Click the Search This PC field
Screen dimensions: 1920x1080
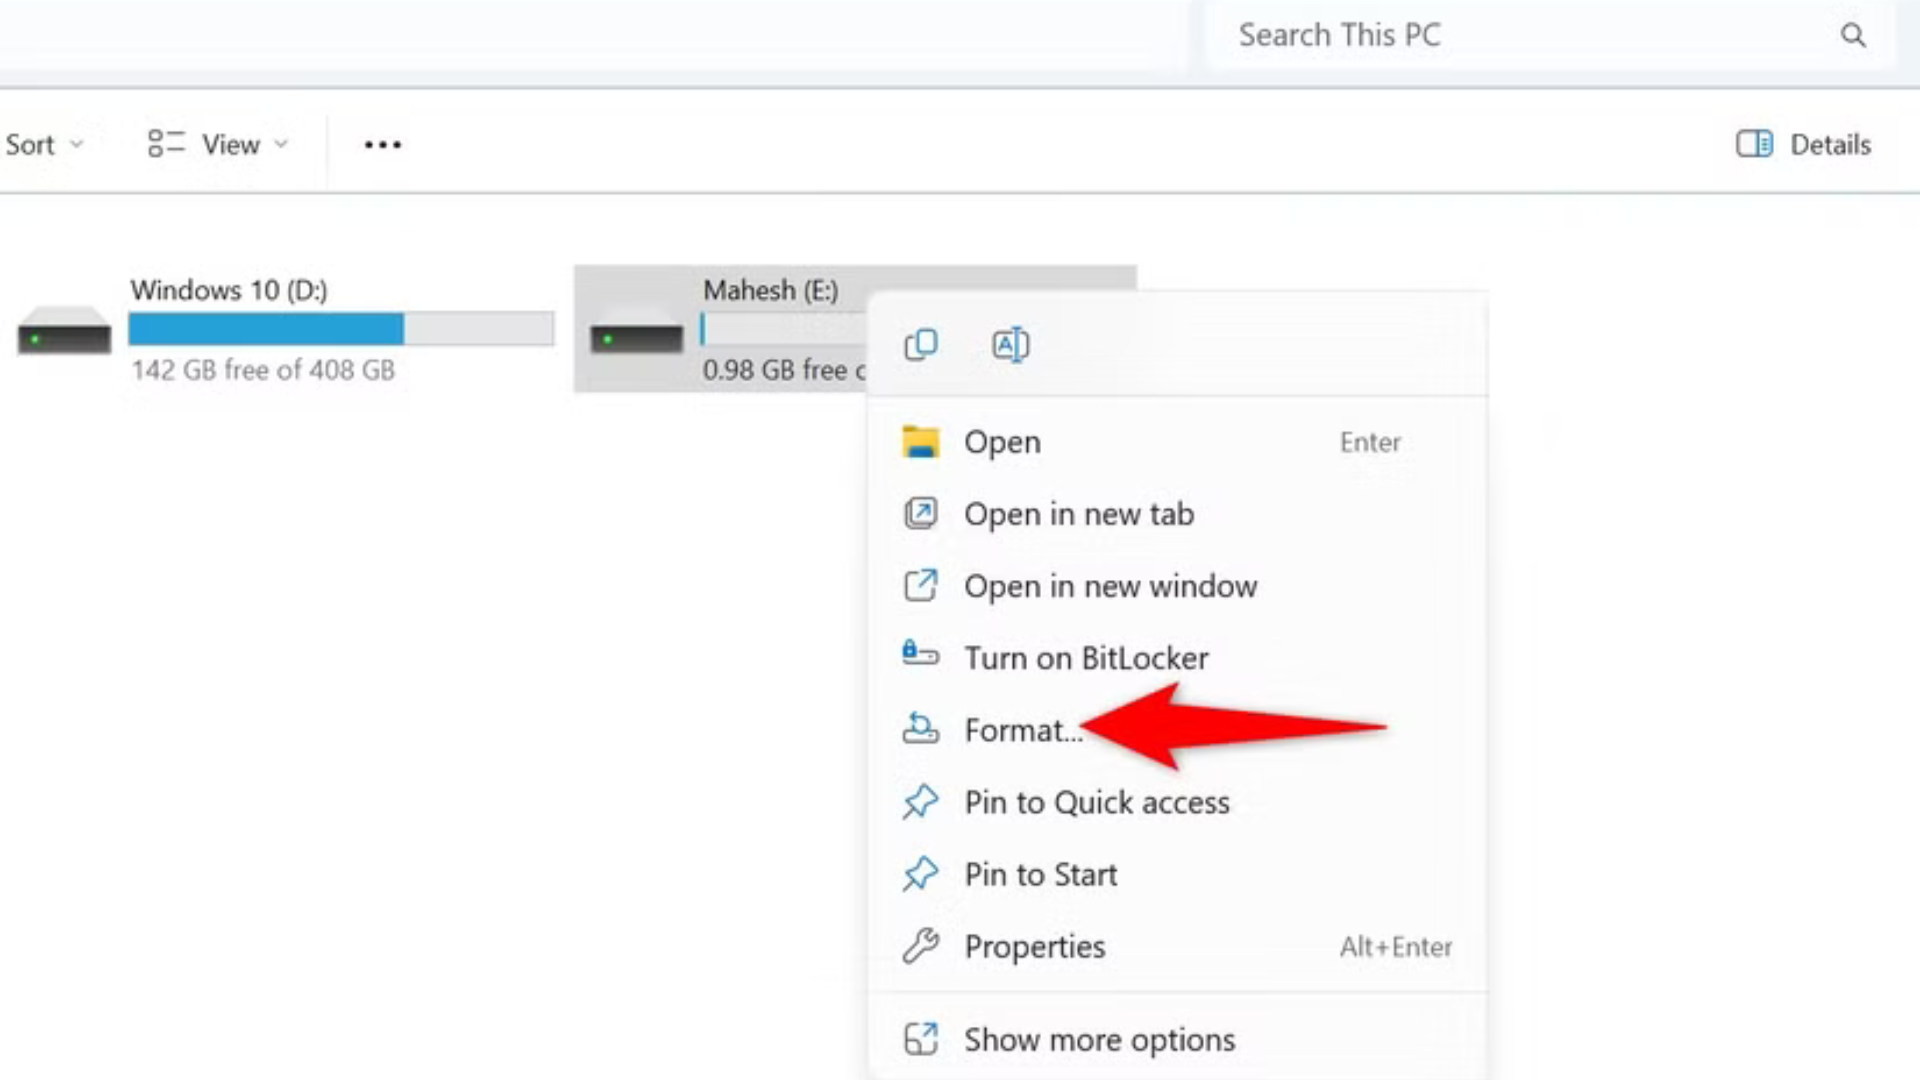1548,35
